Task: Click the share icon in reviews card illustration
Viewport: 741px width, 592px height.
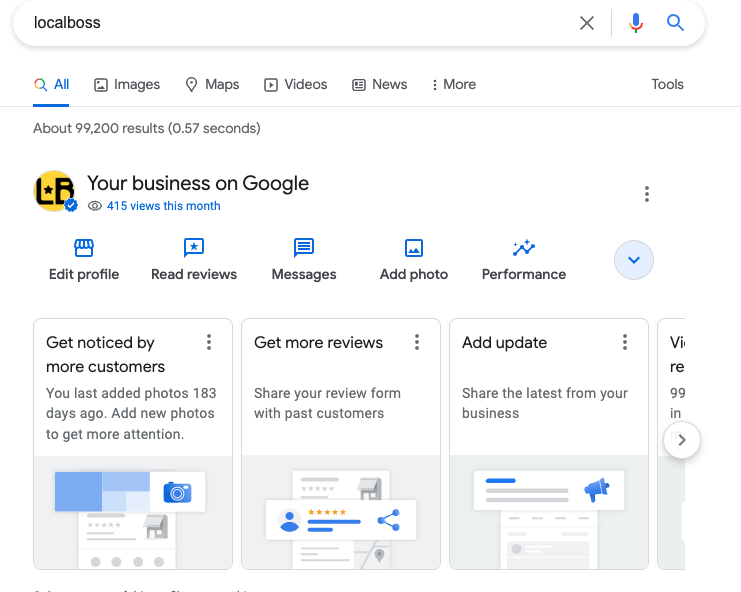Action: [388, 520]
